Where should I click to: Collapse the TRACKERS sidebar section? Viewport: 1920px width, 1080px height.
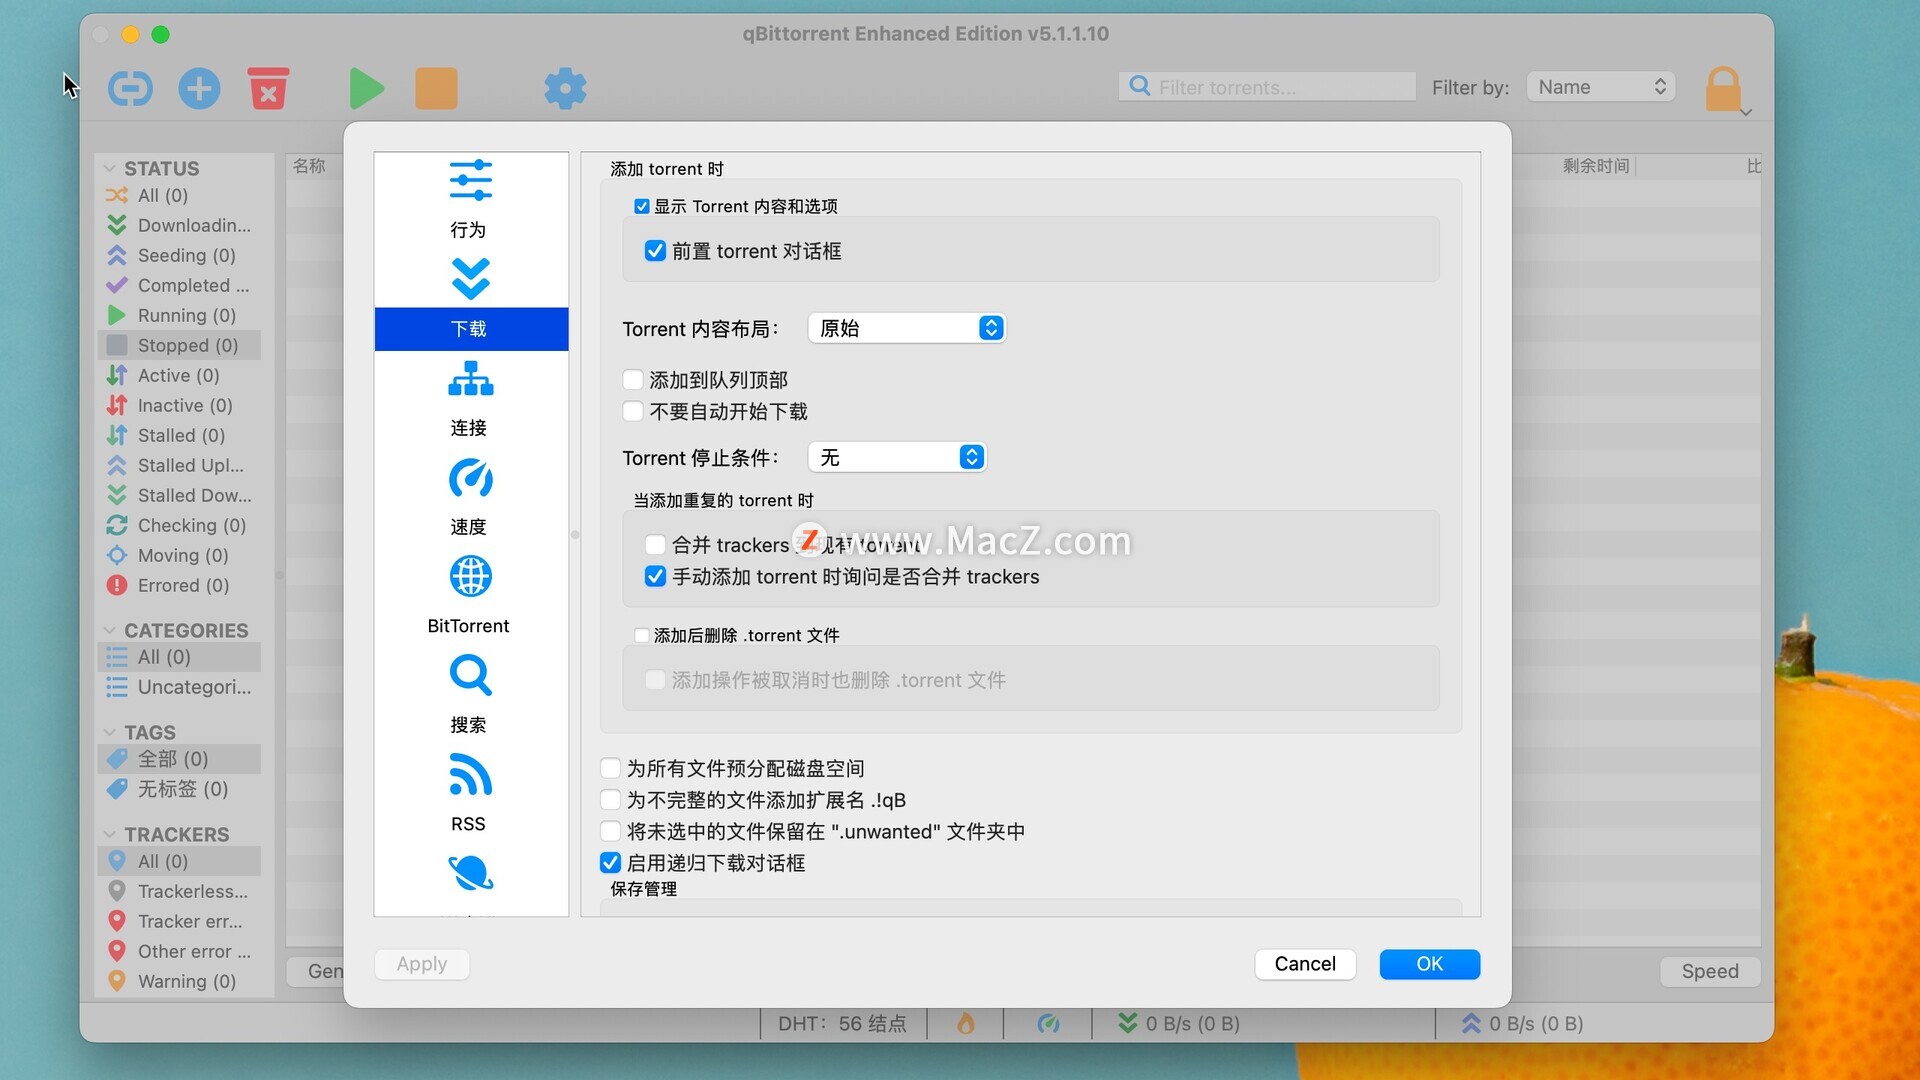[x=110, y=834]
